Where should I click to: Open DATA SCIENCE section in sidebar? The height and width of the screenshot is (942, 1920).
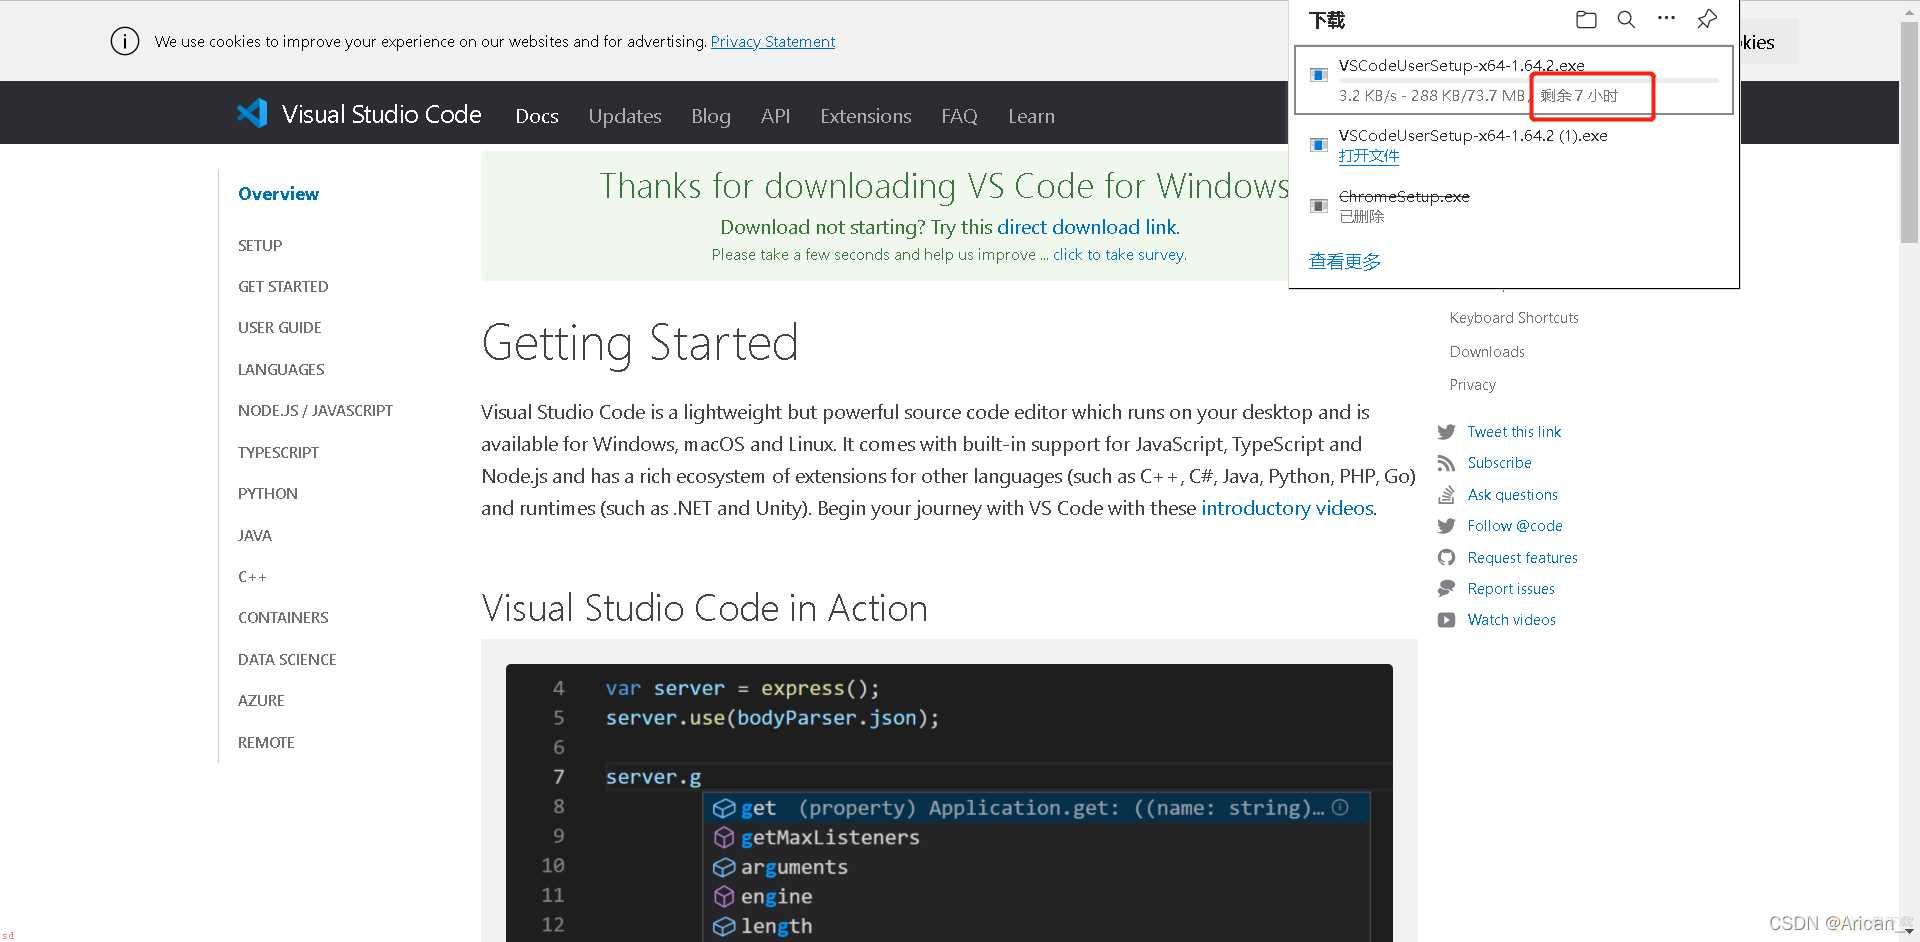point(287,659)
